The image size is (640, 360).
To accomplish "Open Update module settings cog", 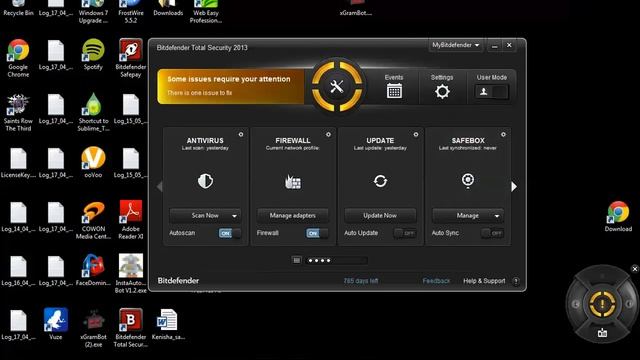I will [416, 134].
